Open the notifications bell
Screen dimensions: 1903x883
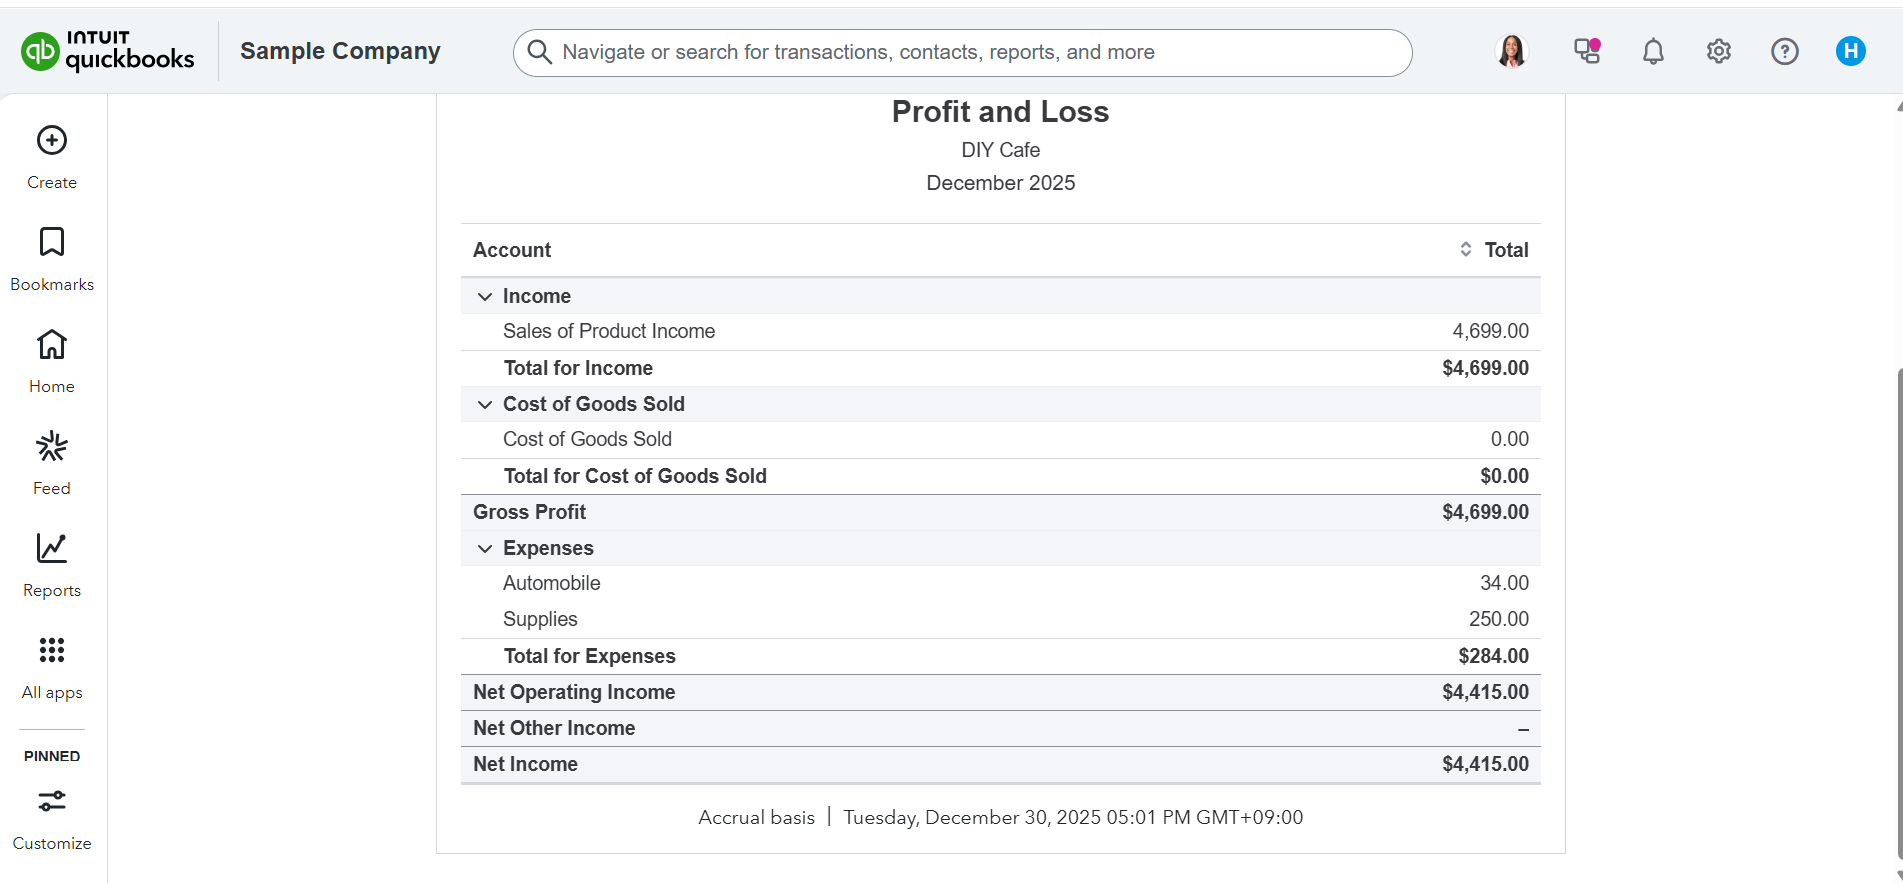pos(1653,52)
